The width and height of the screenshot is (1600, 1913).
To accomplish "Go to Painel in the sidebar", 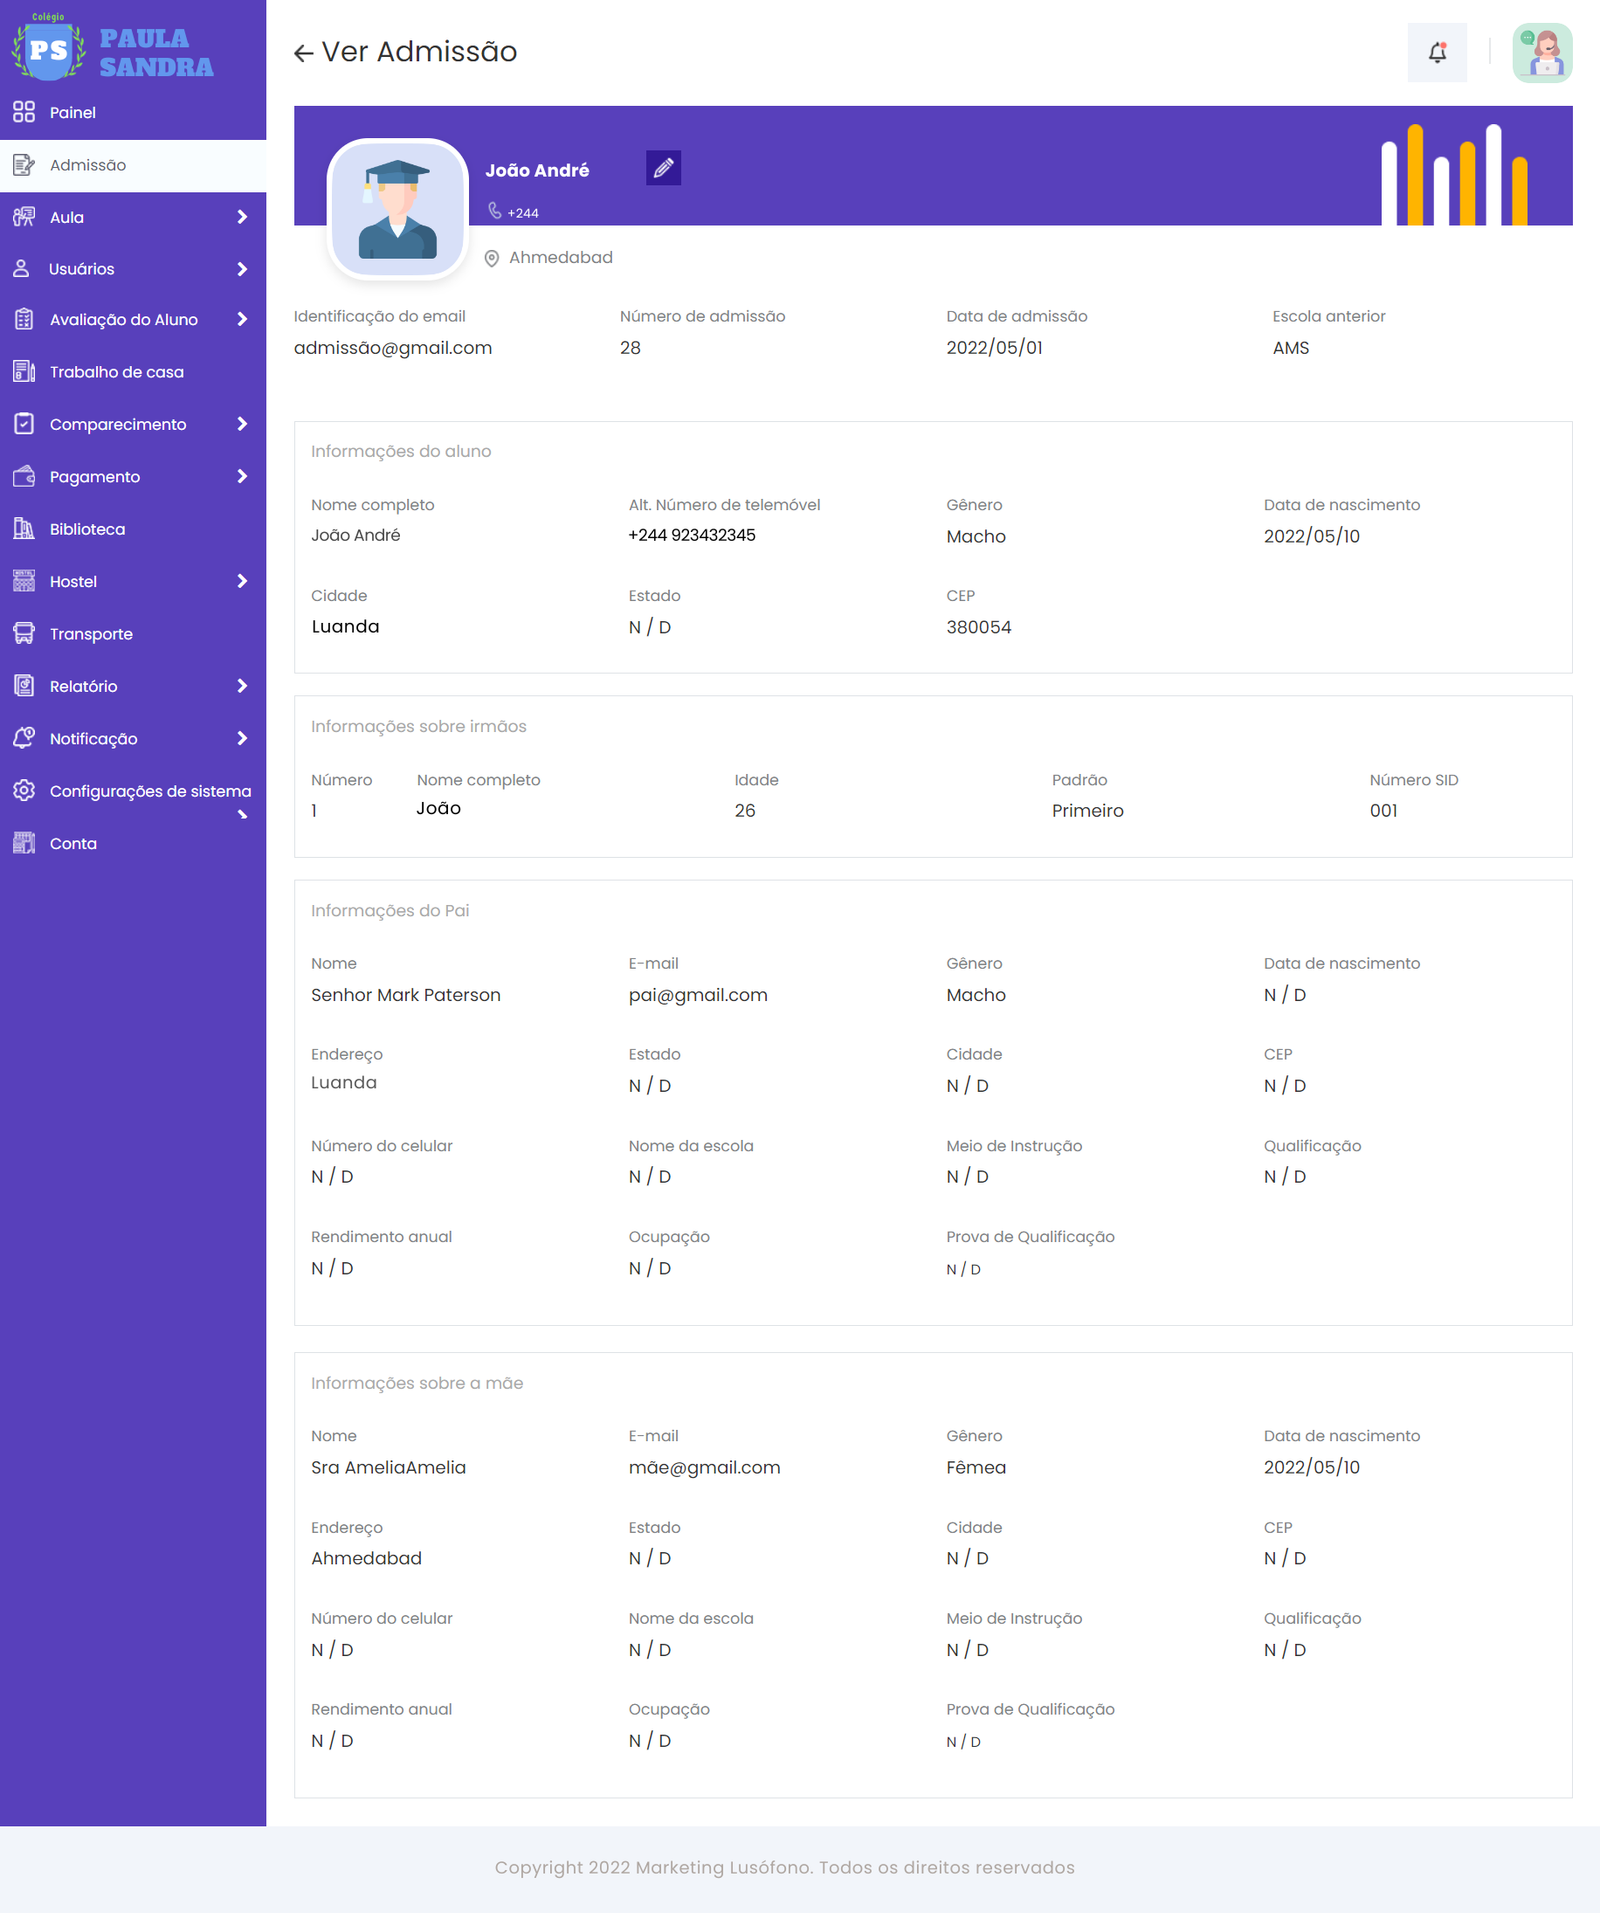I will 73,113.
